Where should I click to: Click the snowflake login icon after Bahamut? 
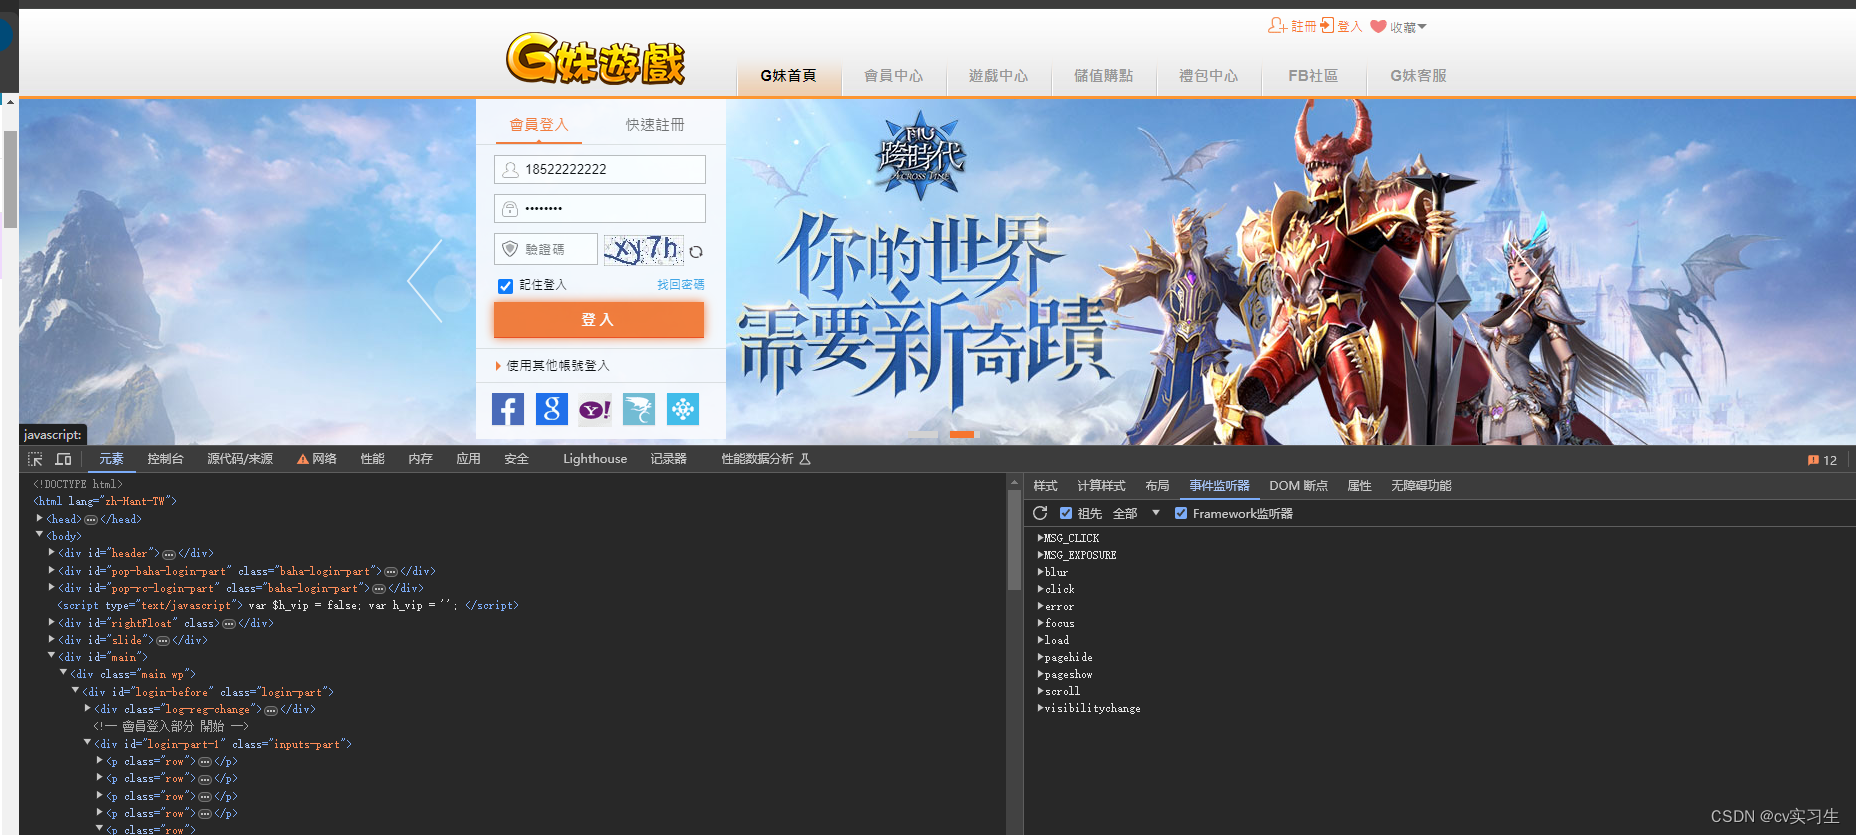(x=683, y=409)
